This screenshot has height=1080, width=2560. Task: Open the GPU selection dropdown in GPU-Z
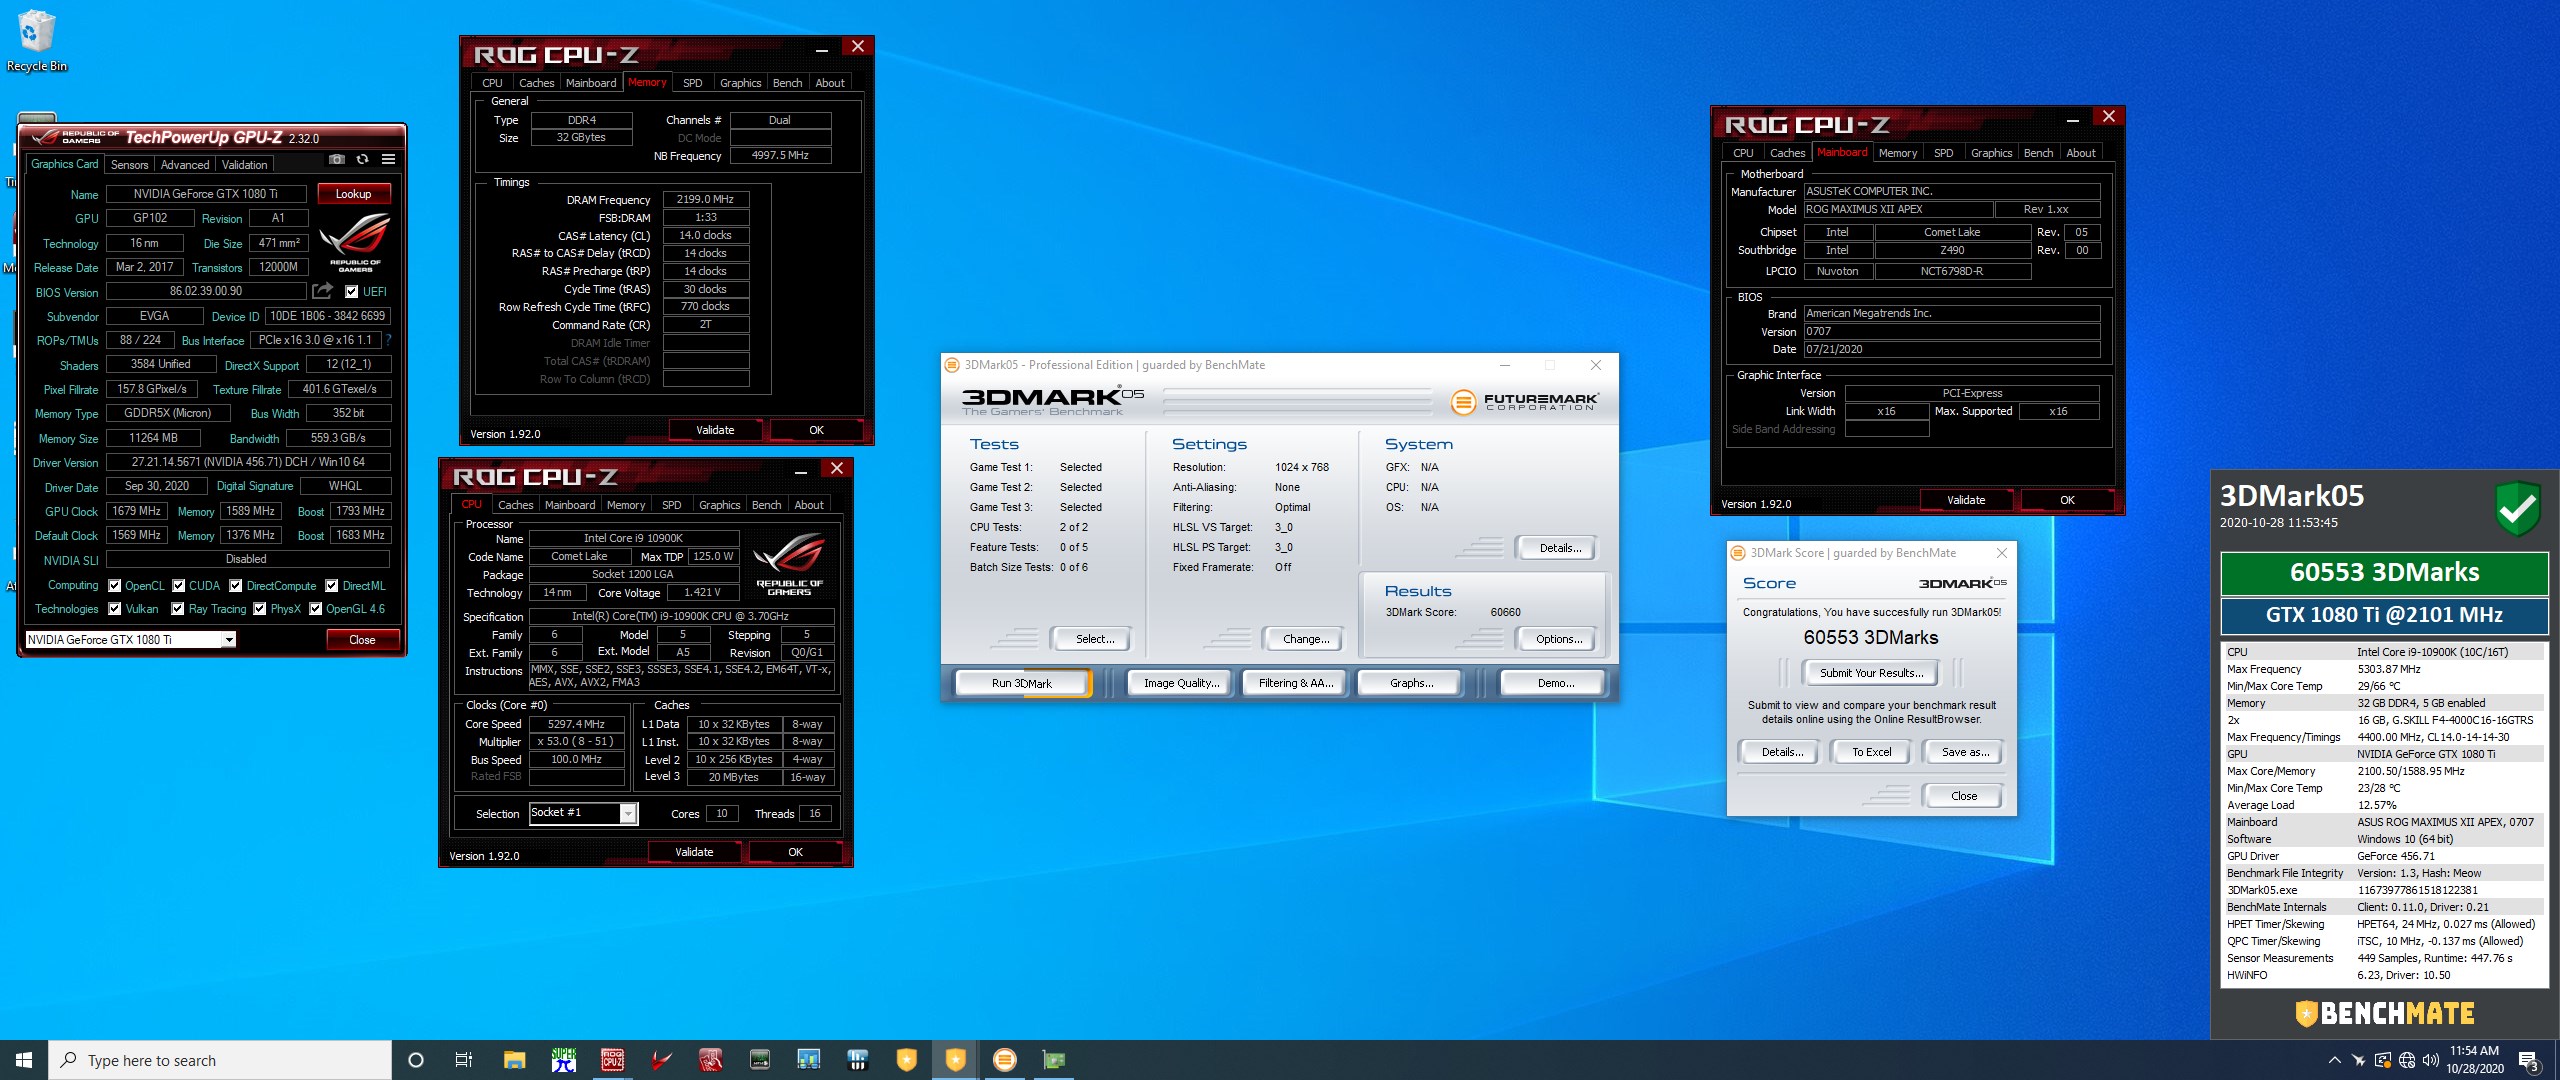(x=229, y=640)
